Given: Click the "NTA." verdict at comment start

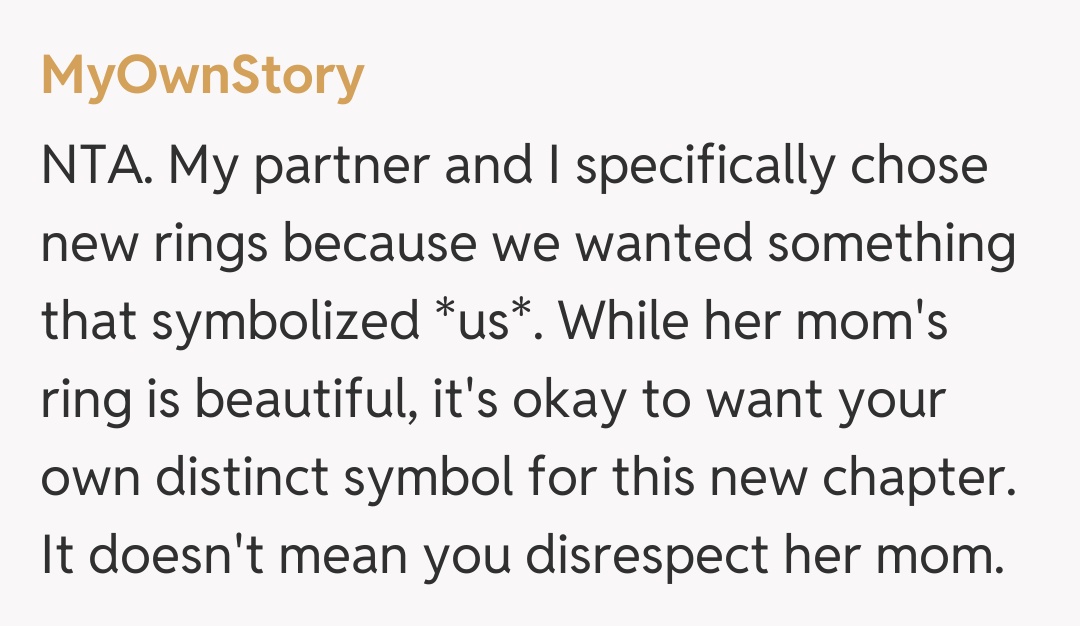Looking at the screenshot, I should 95,166.
